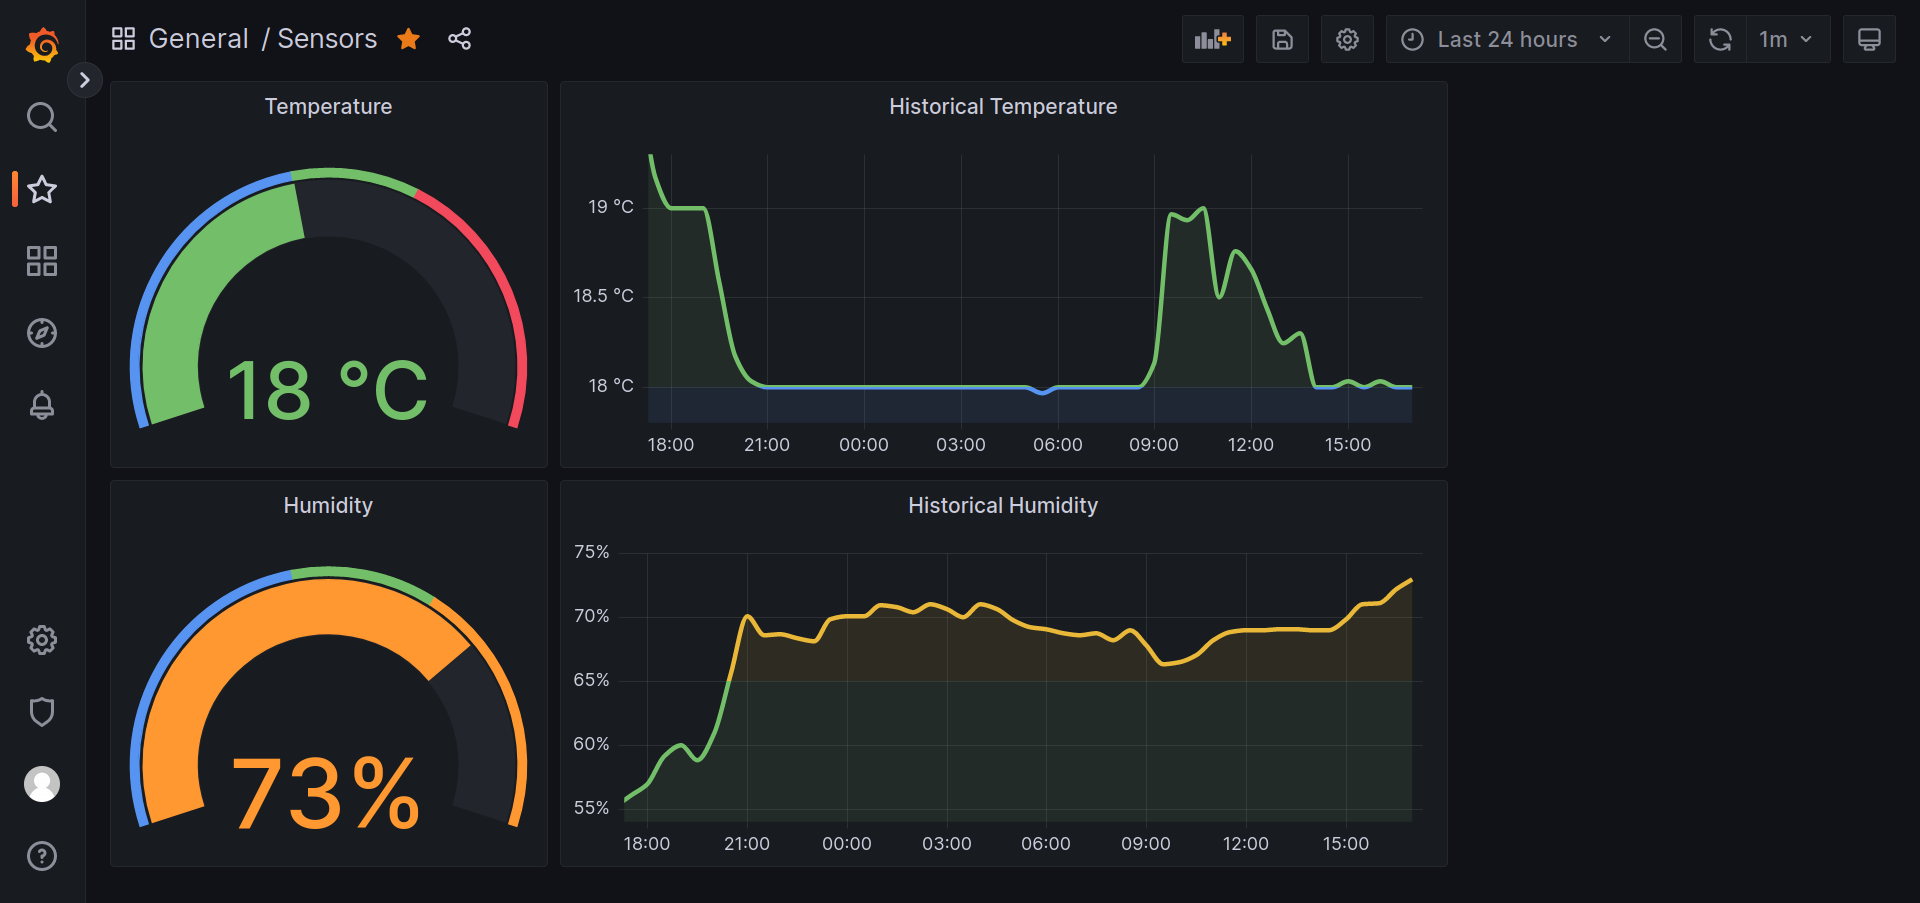The width and height of the screenshot is (1920, 903).
Task: Open the Alerting bell icon
Action: (42, 405)
